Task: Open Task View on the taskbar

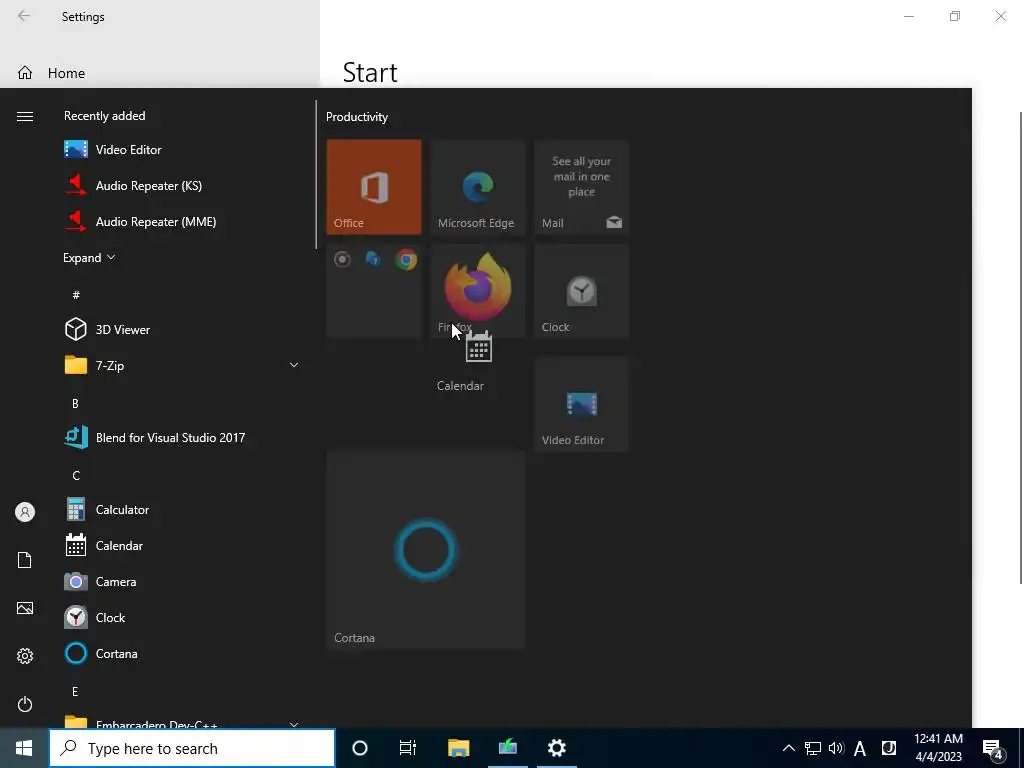Action: pyautogui.click(x=408, y=748)
